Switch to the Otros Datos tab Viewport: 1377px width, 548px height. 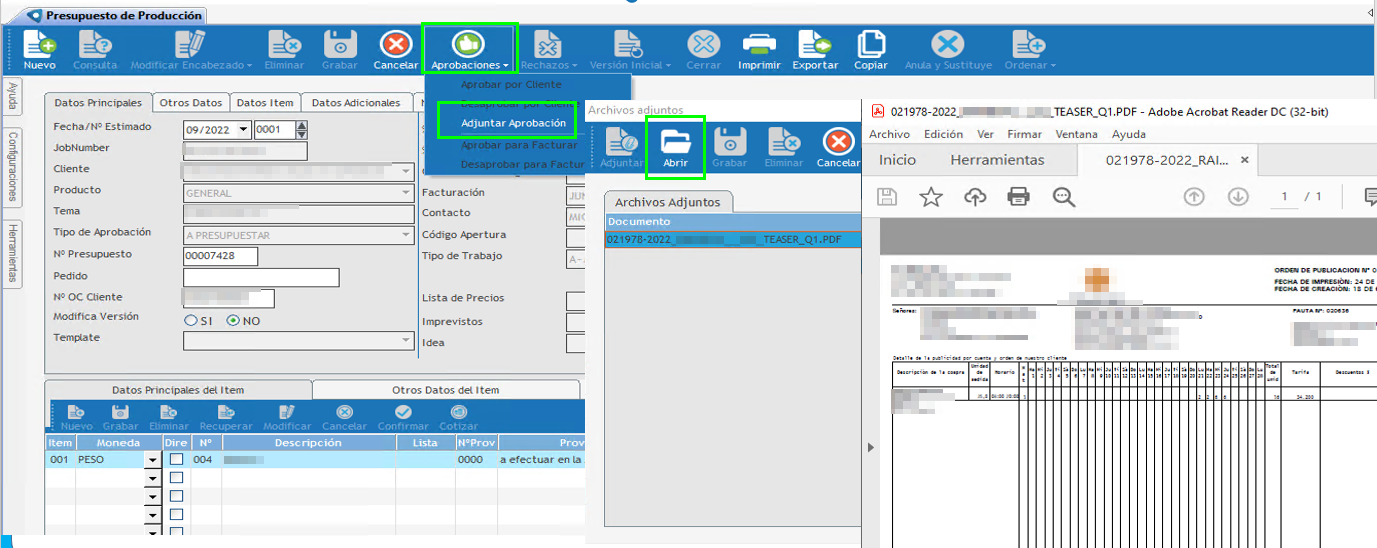coord(191,102)
